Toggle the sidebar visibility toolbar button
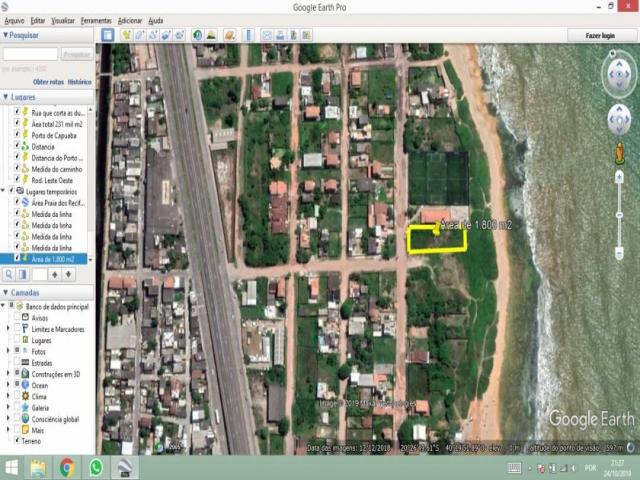Image resolution: width=640 pixels, height=480 pixels. pos(108,35)
